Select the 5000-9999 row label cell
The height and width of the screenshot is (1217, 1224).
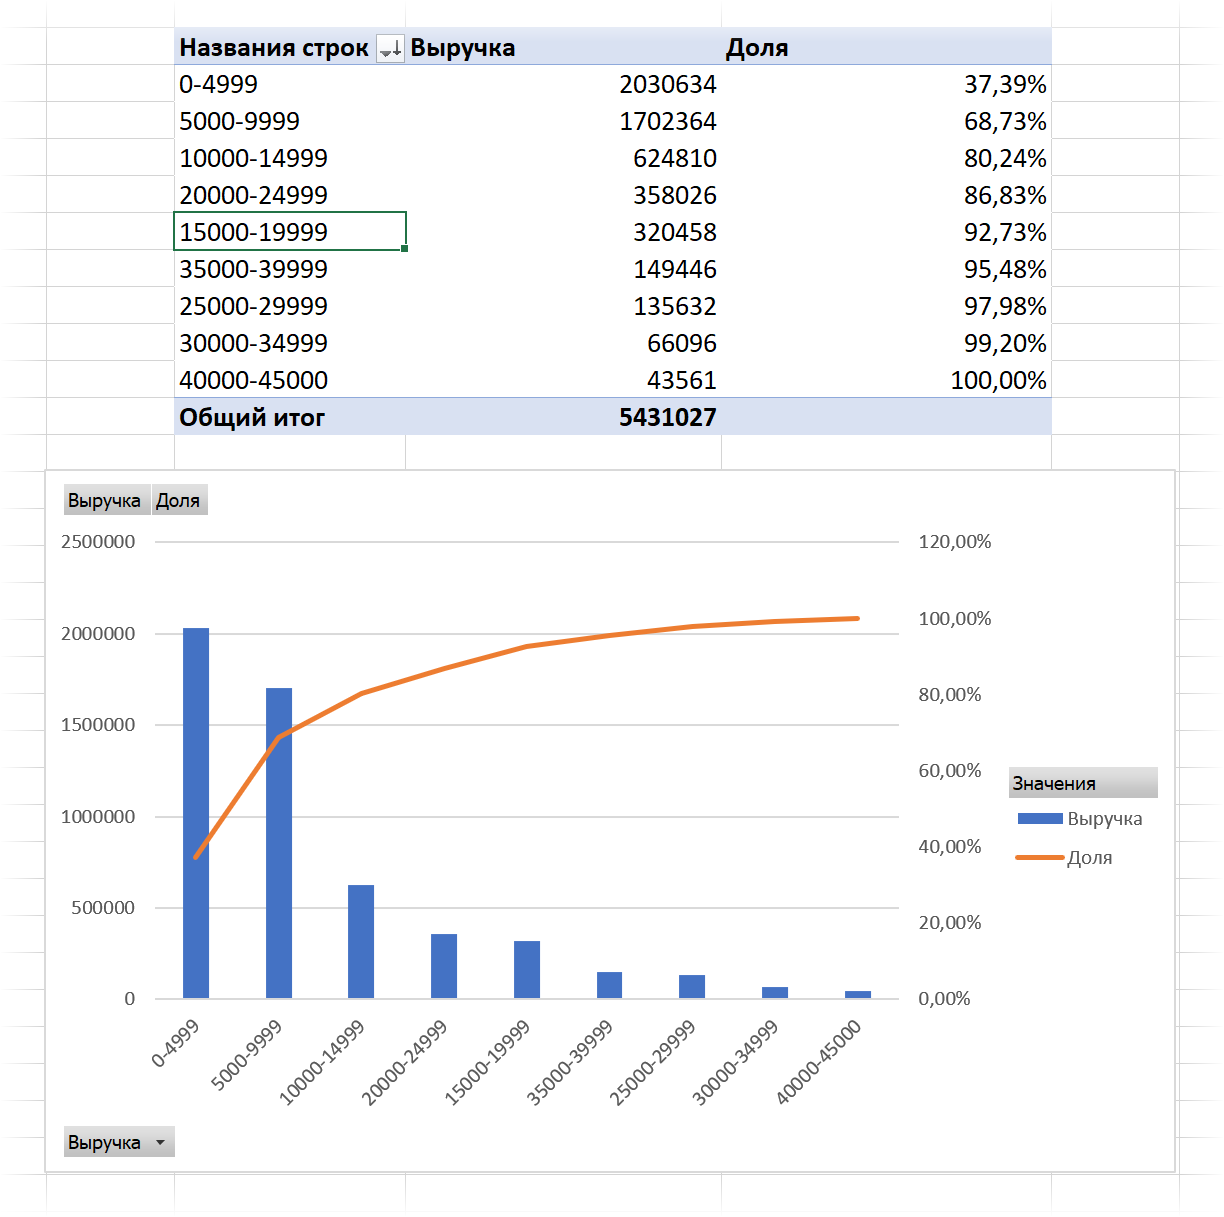click(290, 122)
